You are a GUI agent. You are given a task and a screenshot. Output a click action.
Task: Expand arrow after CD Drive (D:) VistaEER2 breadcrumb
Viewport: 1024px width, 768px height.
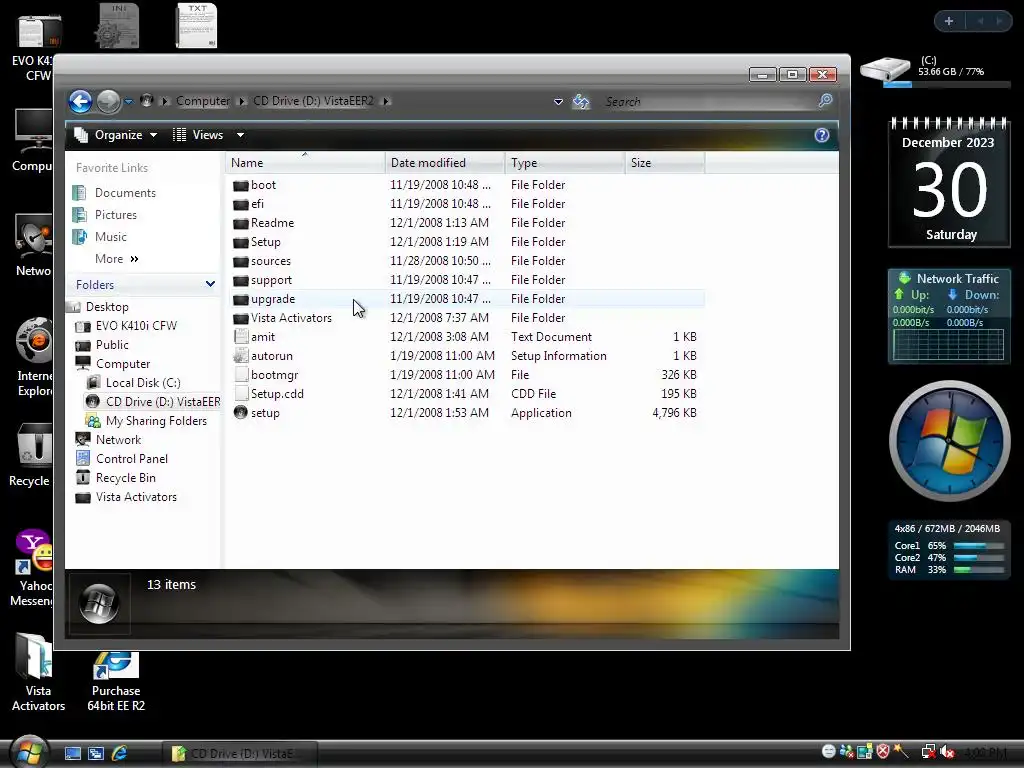pyautogui.click(x=386, y=101)
